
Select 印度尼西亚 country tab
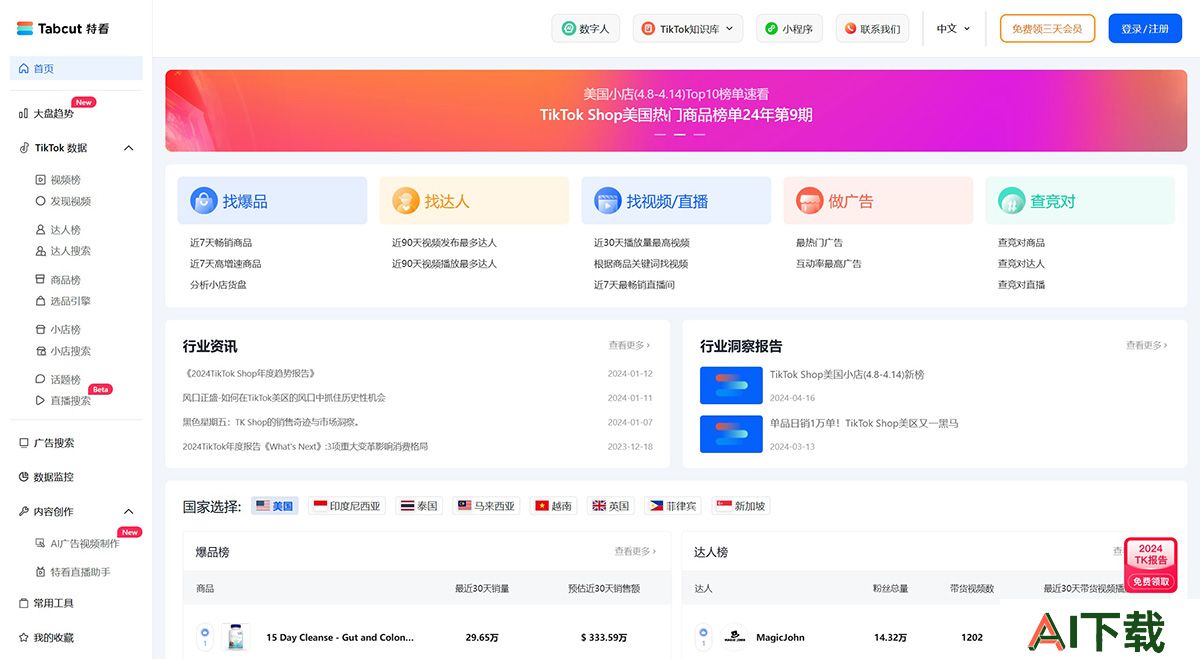(347, 506)
